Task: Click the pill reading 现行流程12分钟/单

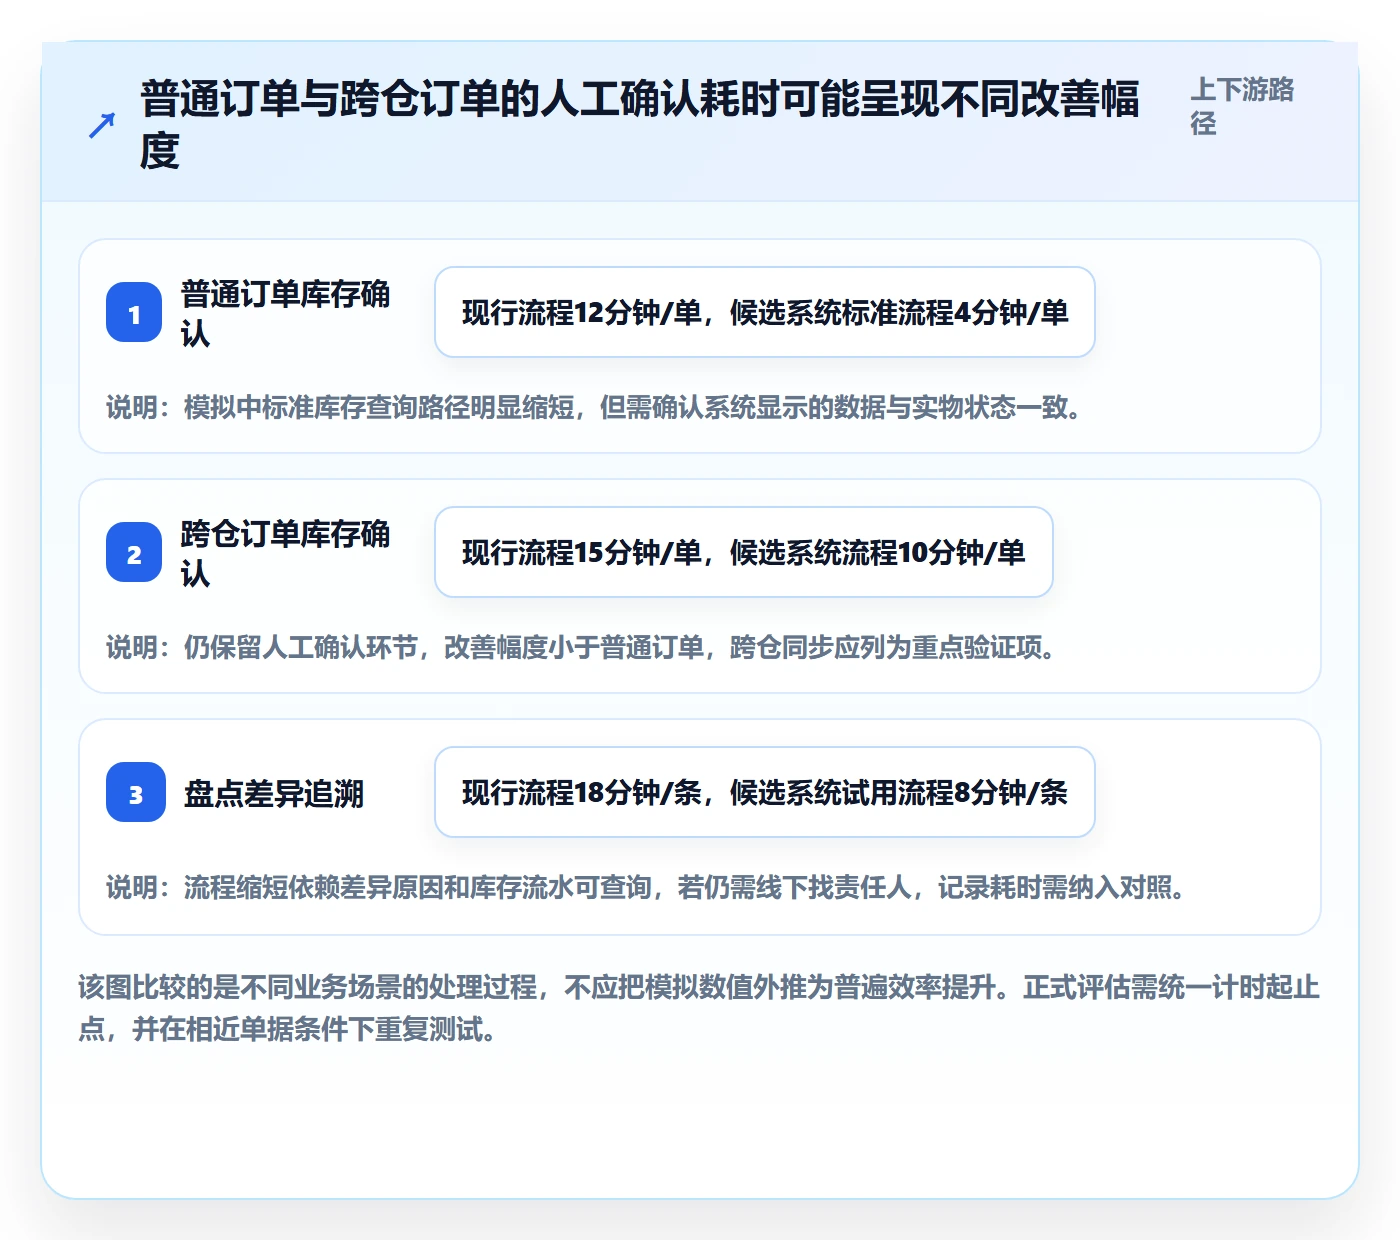Action: click(x=765, y=312)
